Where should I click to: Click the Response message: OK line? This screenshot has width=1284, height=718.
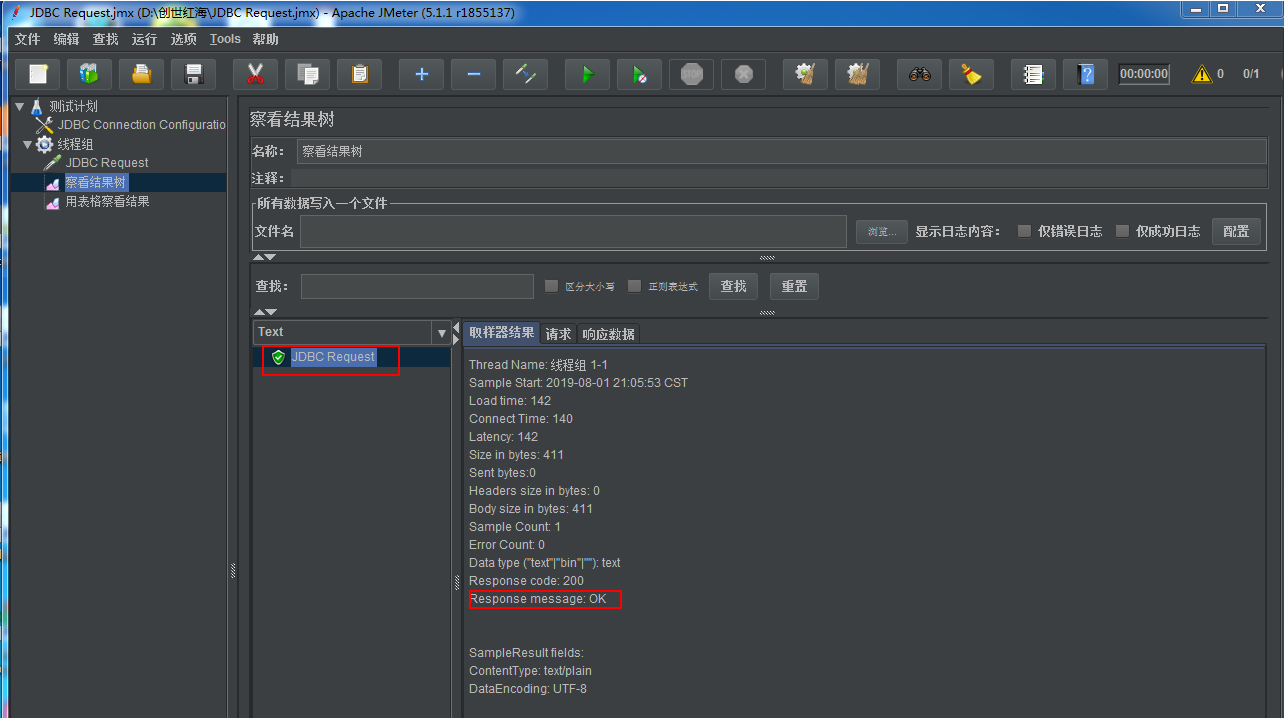click(538, 599)
